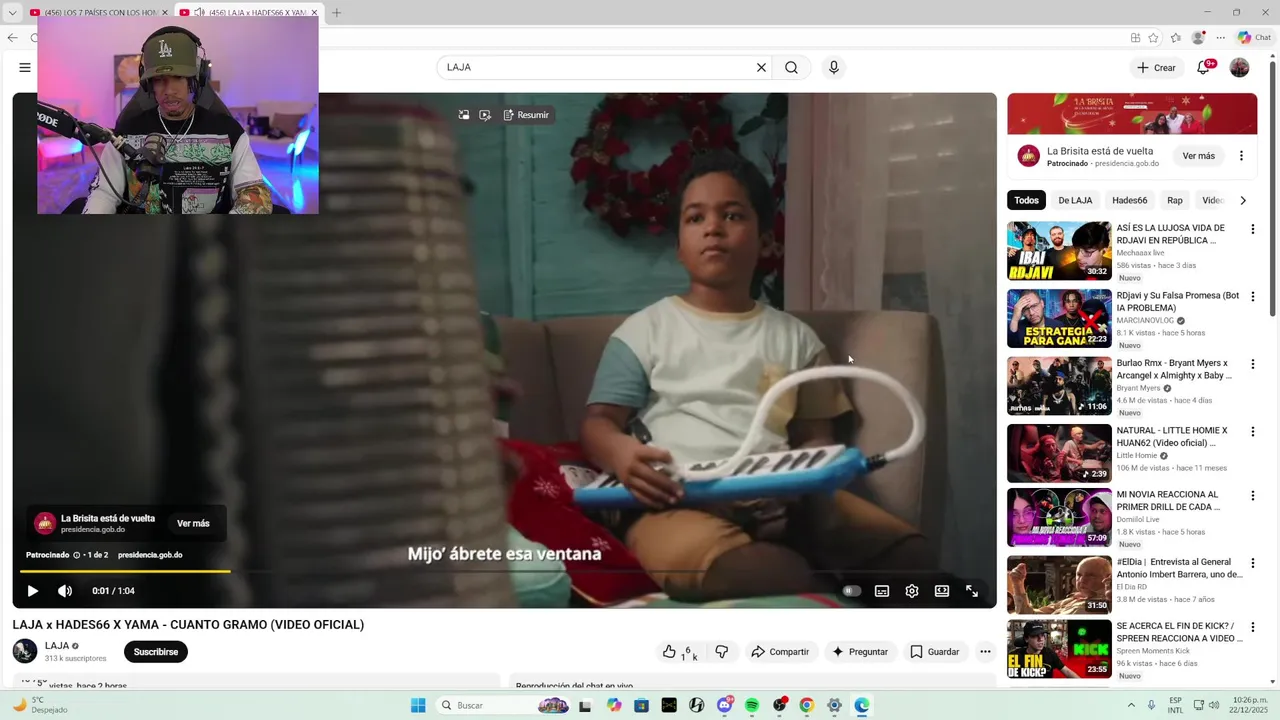This screenshot has height=720, width=1280.
Task: Open more actions ellipsis below video
Action: (985, 652)
